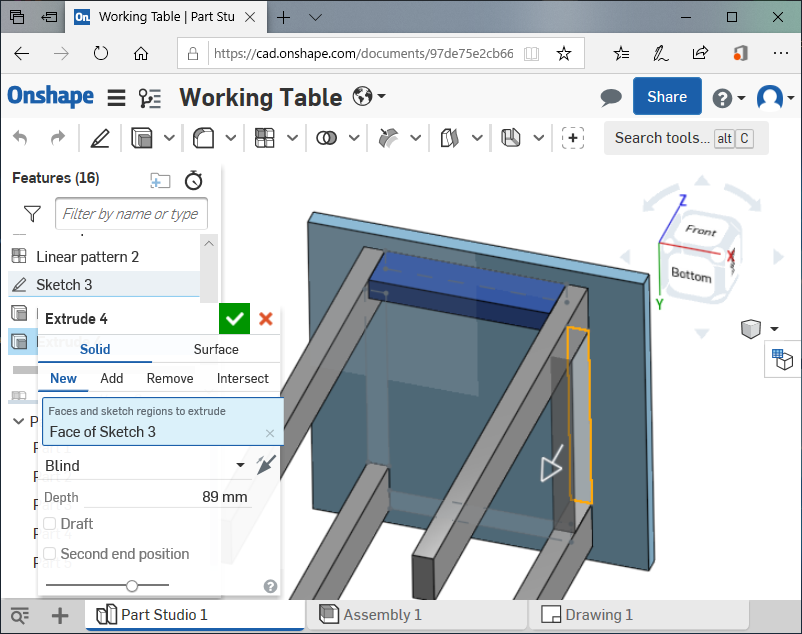This screenshot has width=802, height=634.
Task: Open the Assembly 1 tab
Action: click(417, 615)
